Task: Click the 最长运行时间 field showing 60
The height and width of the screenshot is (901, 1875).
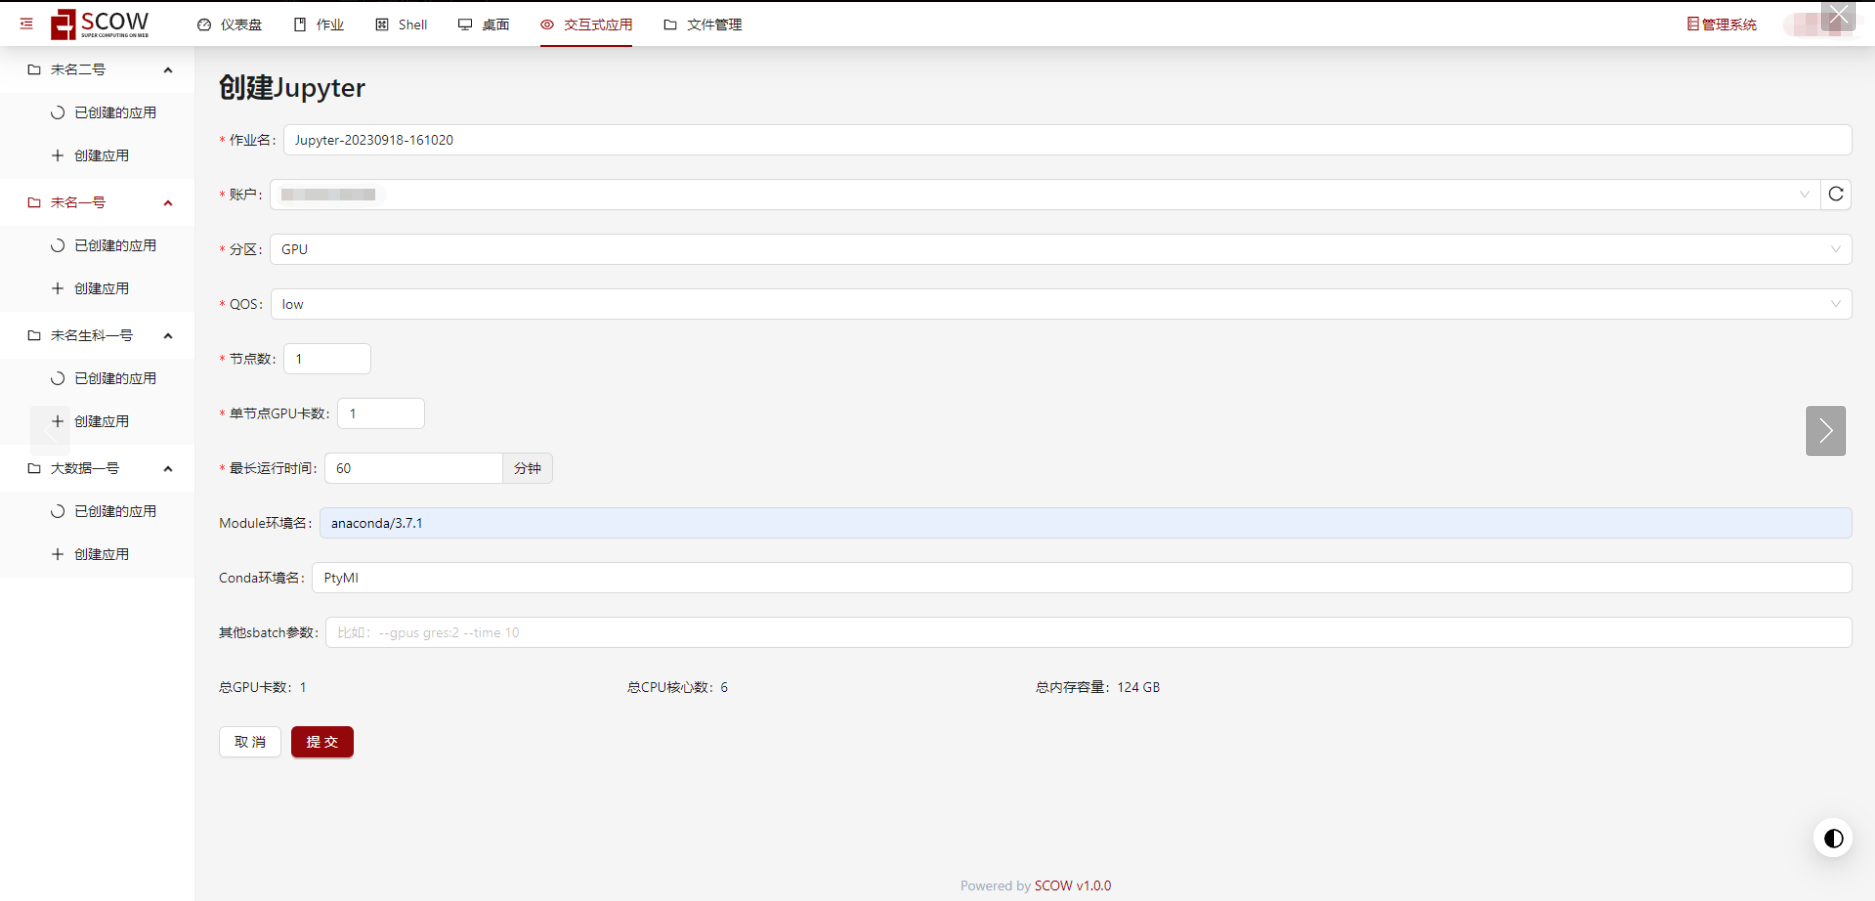Action: 413,468
